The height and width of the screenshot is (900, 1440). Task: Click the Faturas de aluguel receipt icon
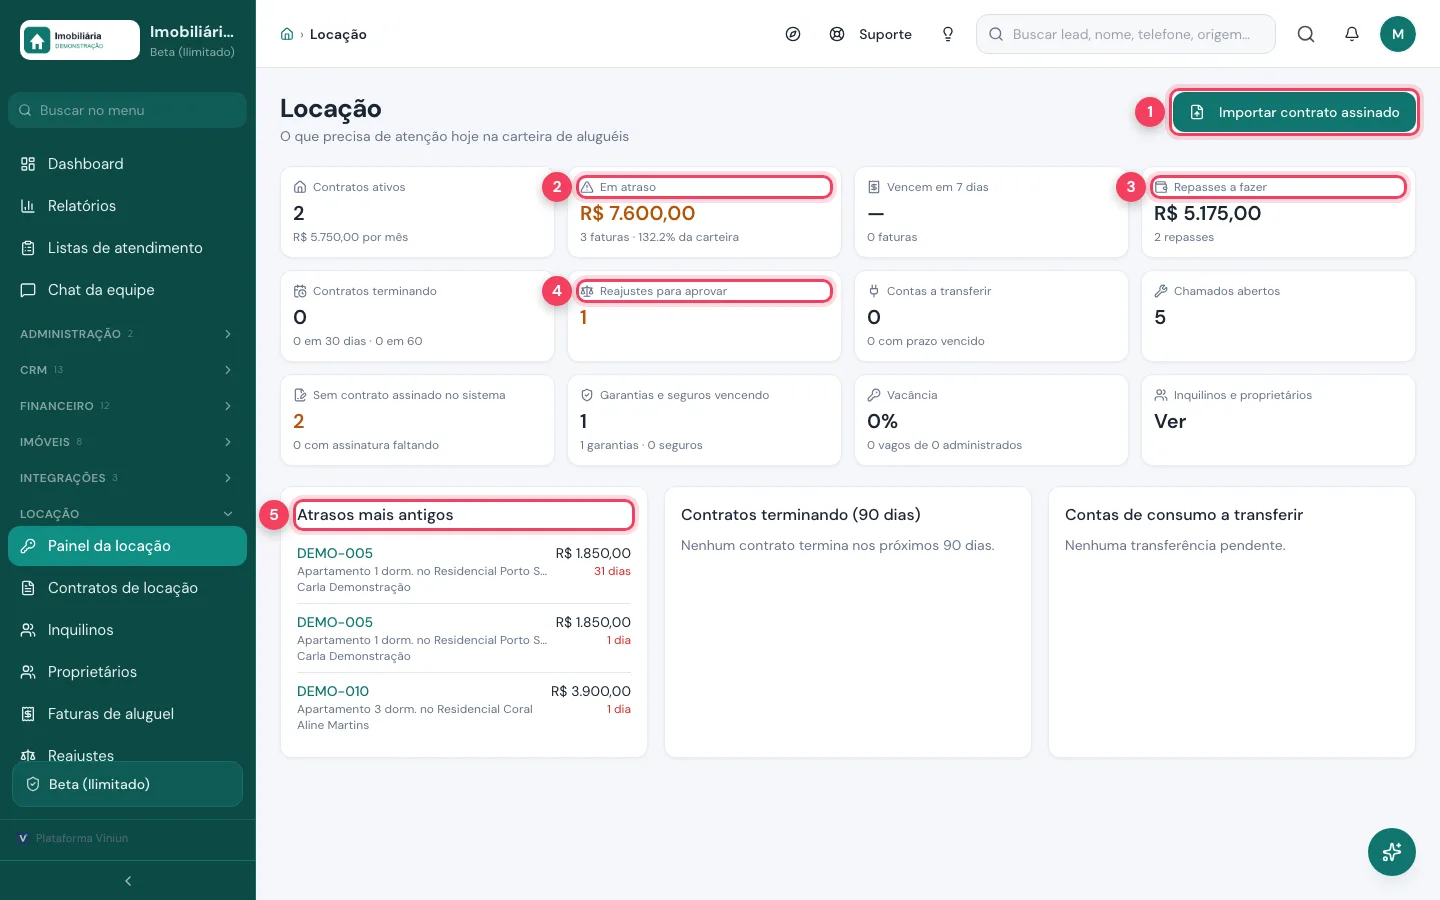click(x=28, y=714)
